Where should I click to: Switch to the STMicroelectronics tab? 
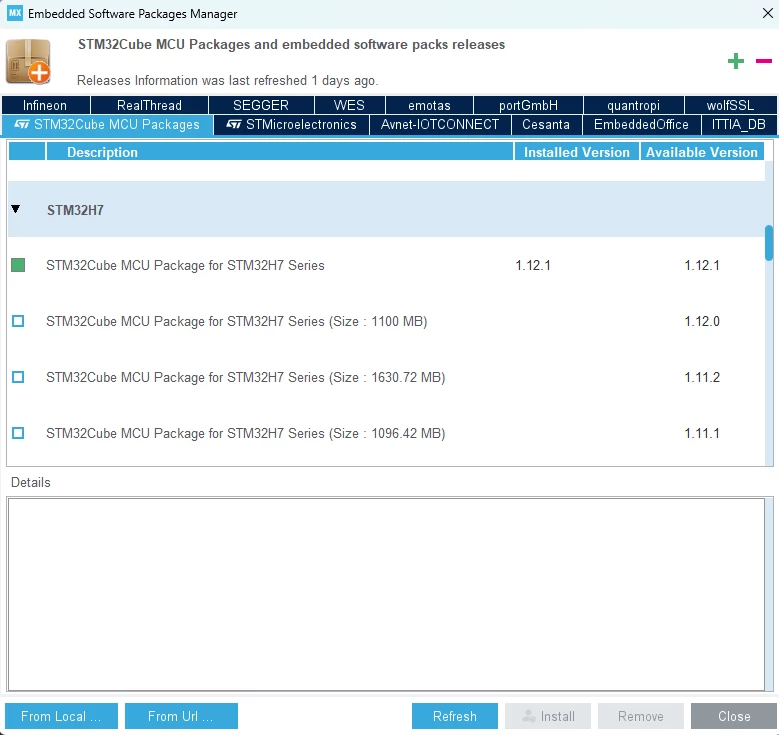pyautogui.click(x=292, y=125)
